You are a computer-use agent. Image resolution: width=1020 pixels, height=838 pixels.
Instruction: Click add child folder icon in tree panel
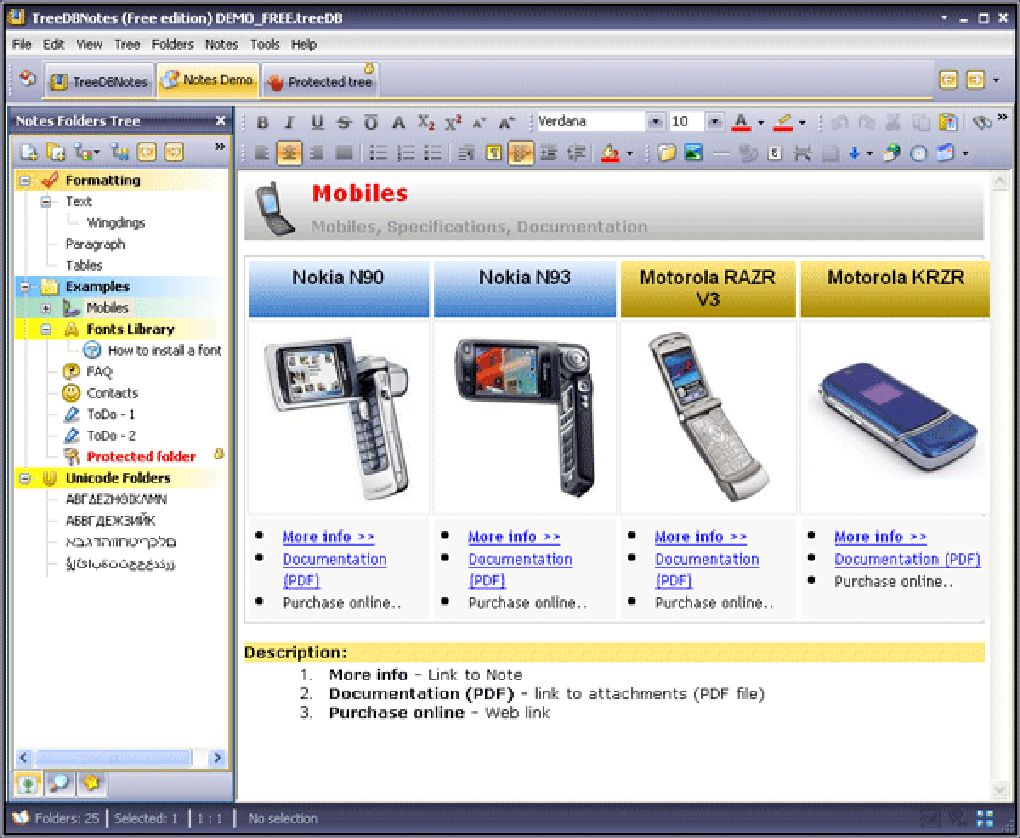click(x=56, y=152)
